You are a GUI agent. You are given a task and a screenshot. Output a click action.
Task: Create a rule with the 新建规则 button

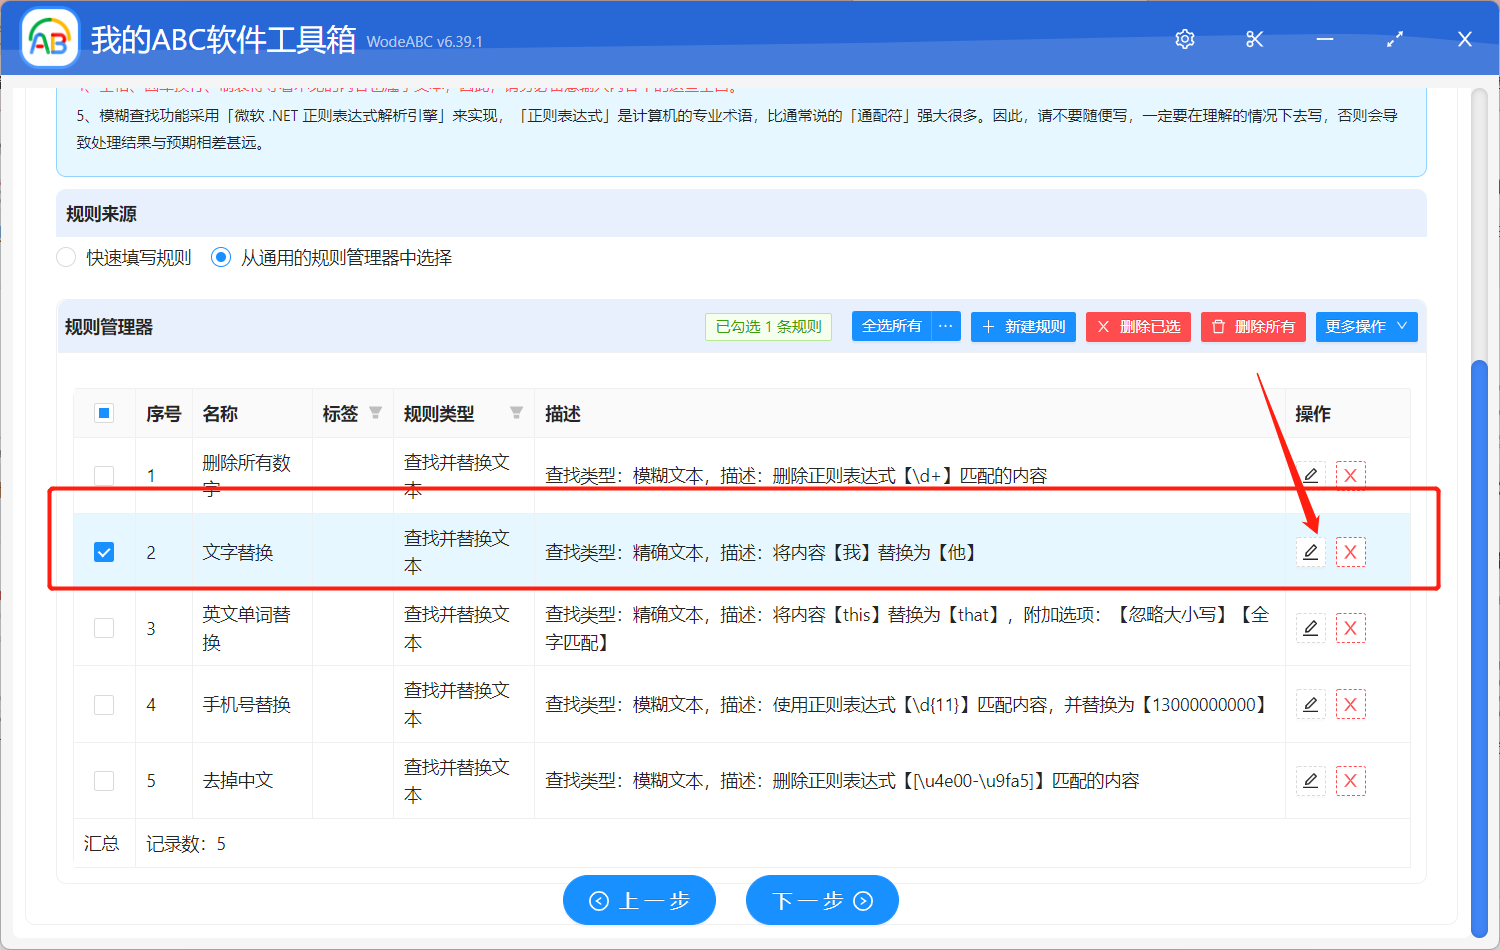(x=1023, y=326)
